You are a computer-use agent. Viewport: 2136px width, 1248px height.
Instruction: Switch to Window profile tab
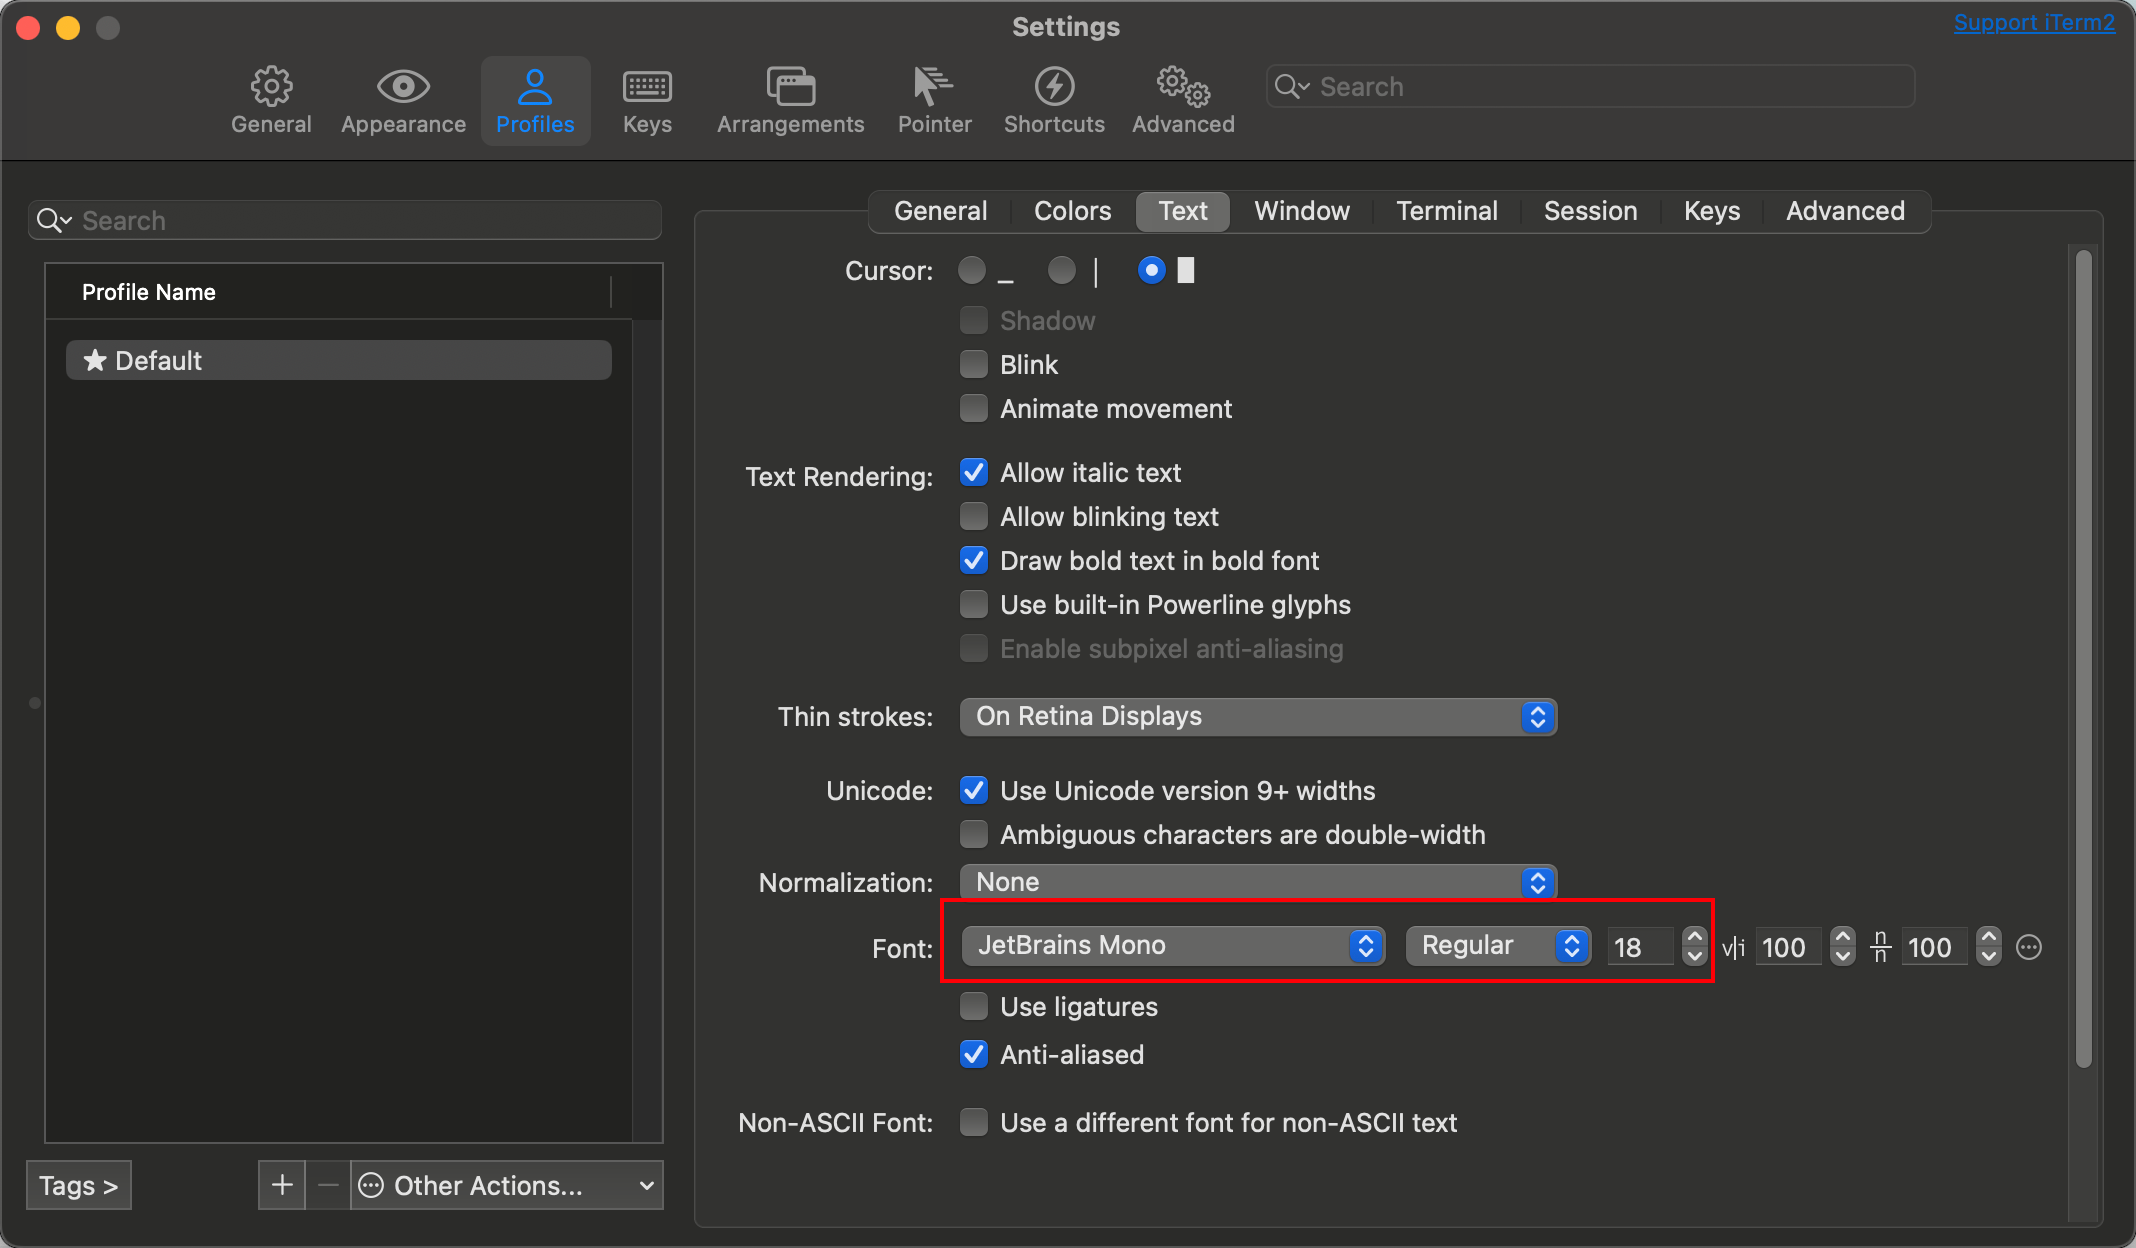[1302, 211]
